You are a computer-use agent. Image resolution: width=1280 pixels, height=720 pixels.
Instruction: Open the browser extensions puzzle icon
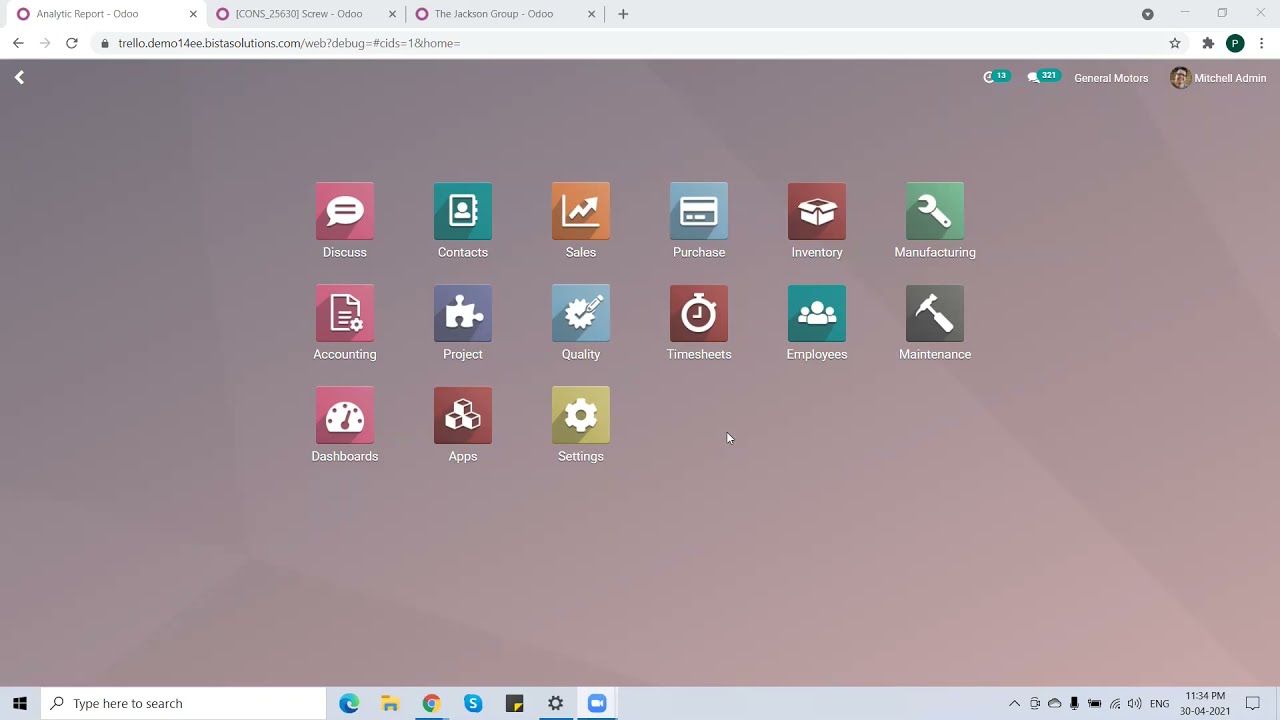tap(1208, 43)
